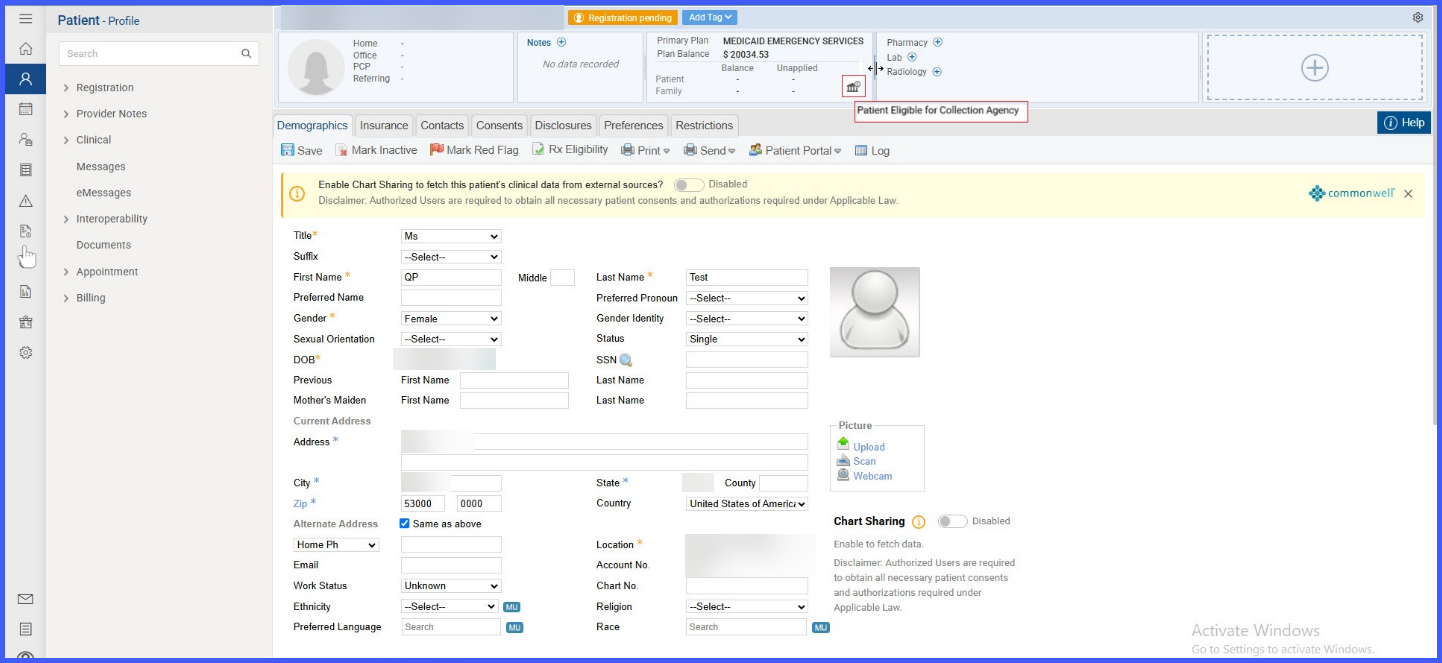Open the Preferences tab
This screenshot has height=663, width=1442.
coord(633,125)
